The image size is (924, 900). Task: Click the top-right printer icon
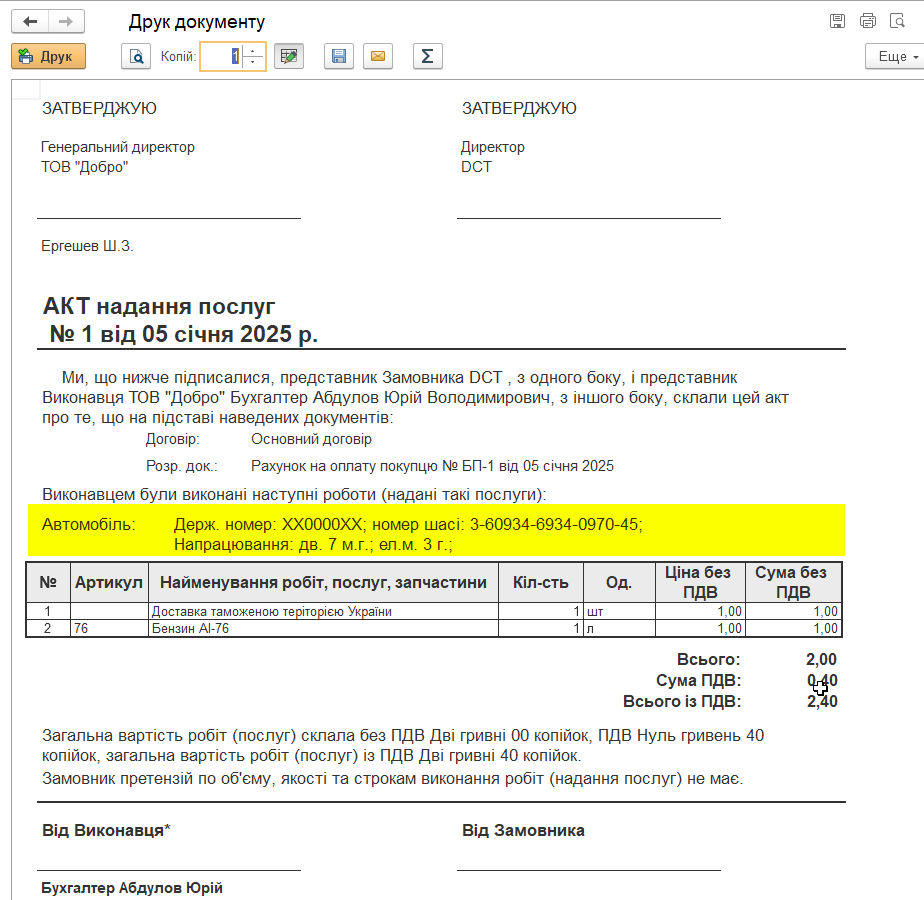pyautogui.click(x=867, y=21)
